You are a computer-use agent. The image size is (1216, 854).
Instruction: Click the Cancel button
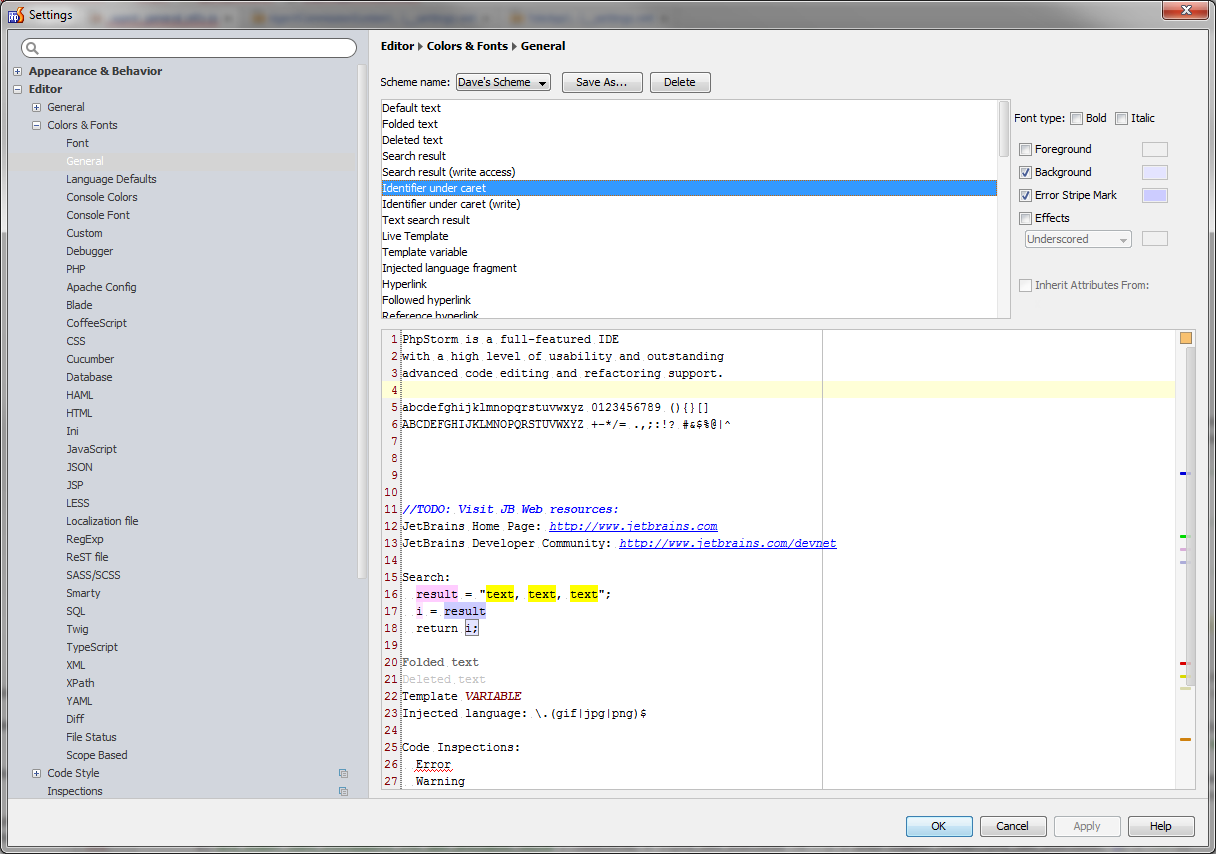(1013, 826)
